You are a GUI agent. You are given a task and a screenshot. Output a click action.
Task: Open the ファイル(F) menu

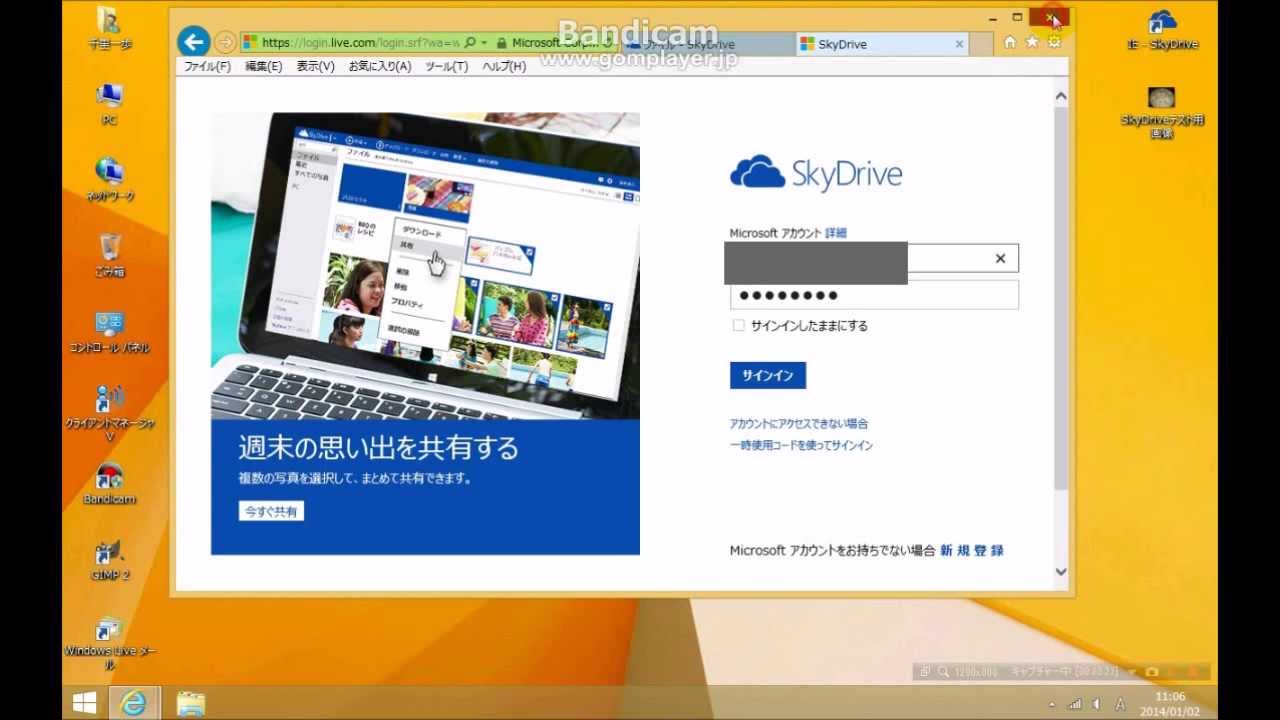(x=207, y=66)
